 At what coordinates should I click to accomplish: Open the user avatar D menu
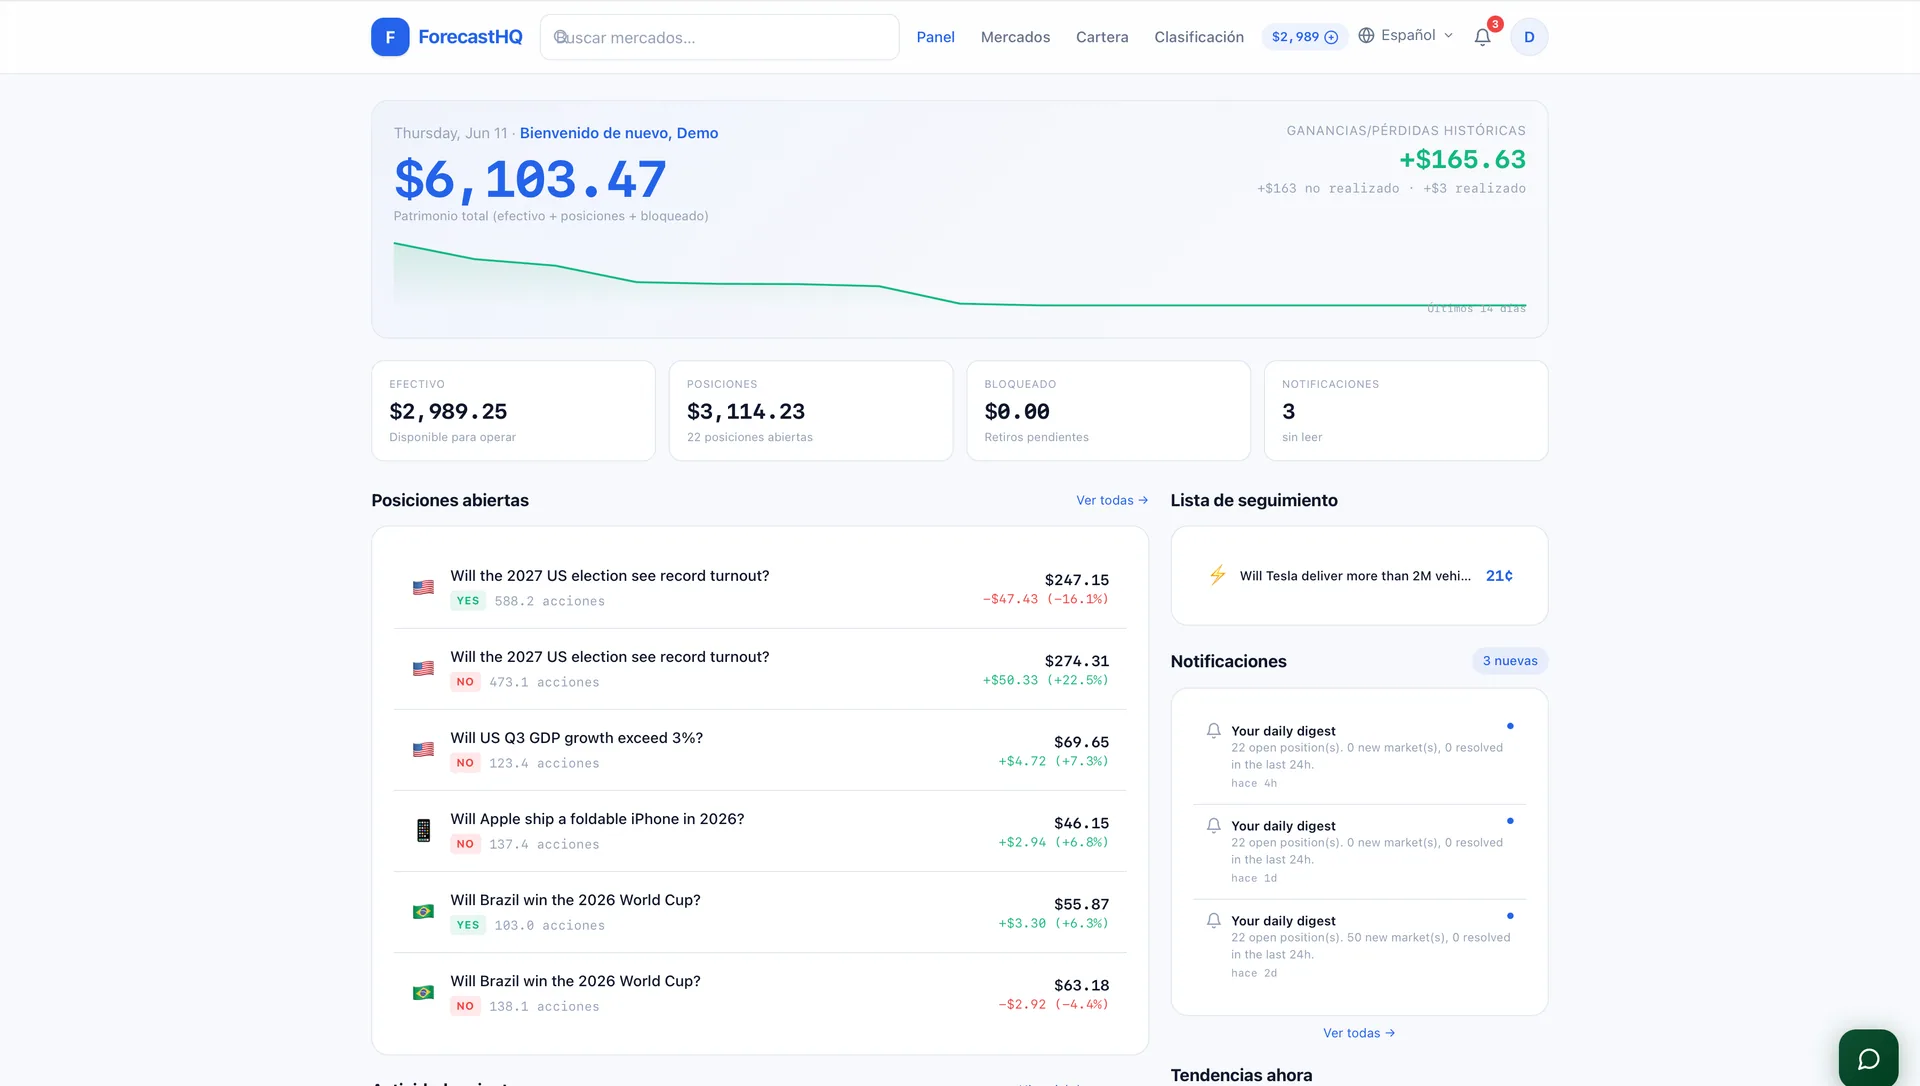tap(1529, 37)
